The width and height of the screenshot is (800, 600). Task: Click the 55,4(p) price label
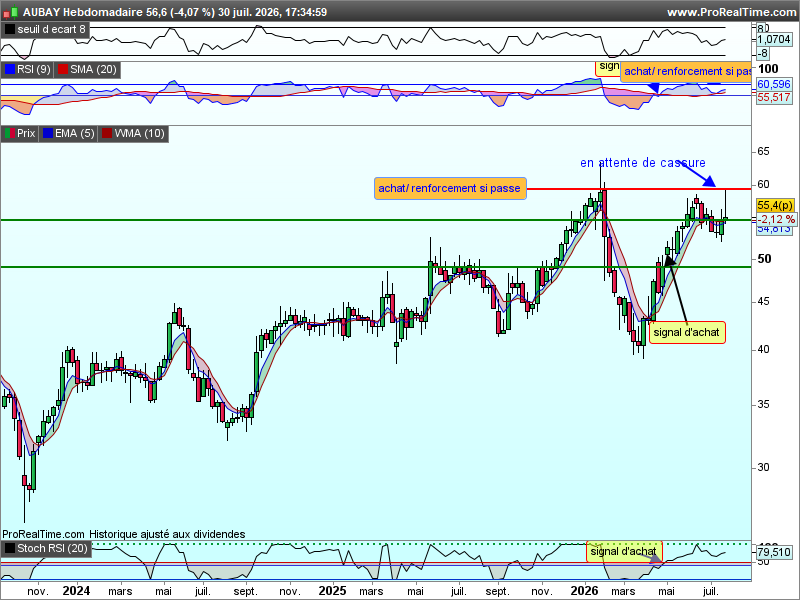click(775, 205)
